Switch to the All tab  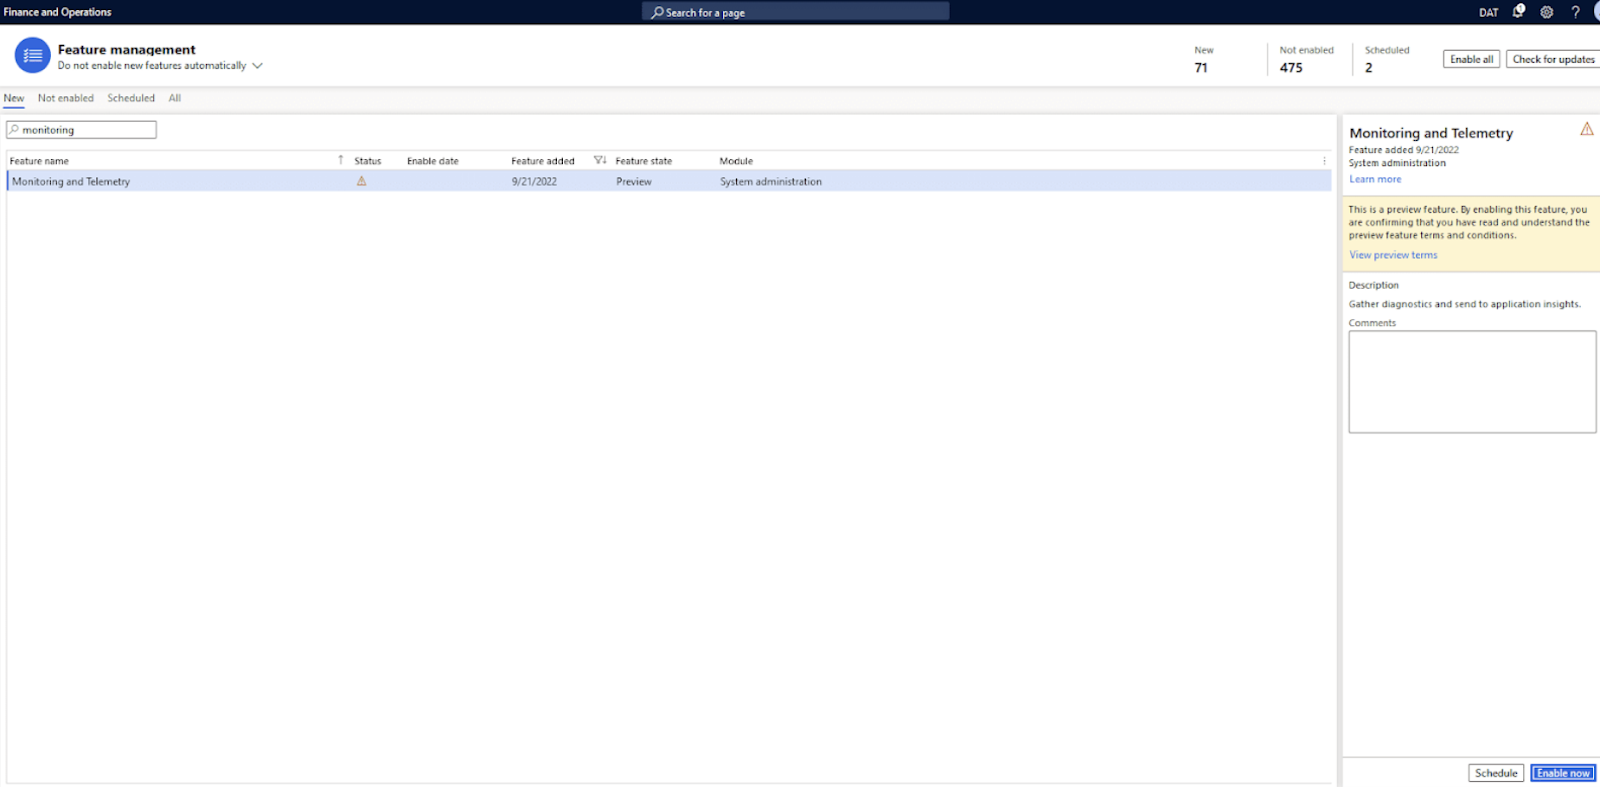point(175,98)
